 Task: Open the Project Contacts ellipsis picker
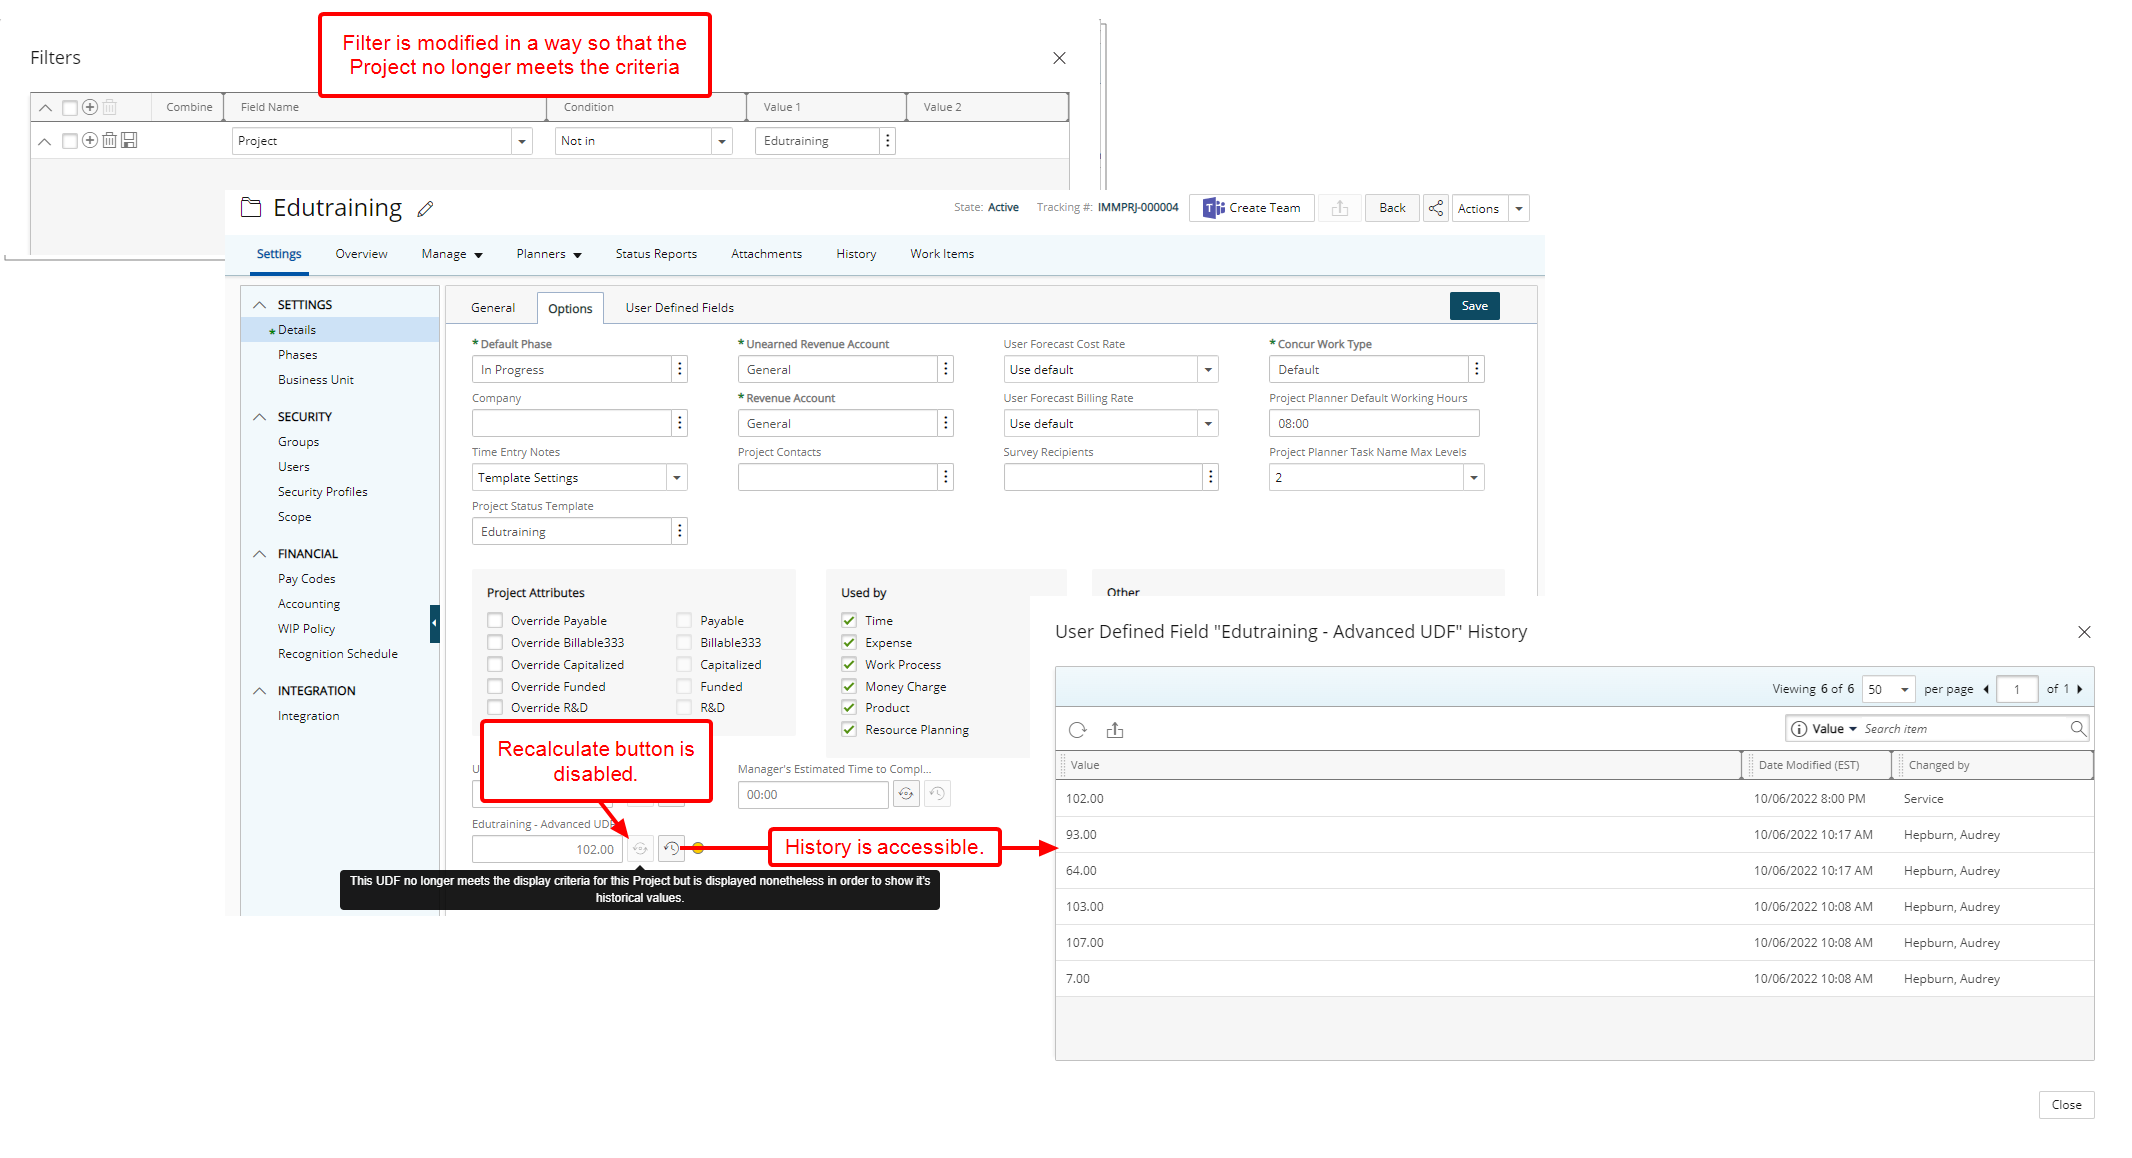(x=945, y=477)
